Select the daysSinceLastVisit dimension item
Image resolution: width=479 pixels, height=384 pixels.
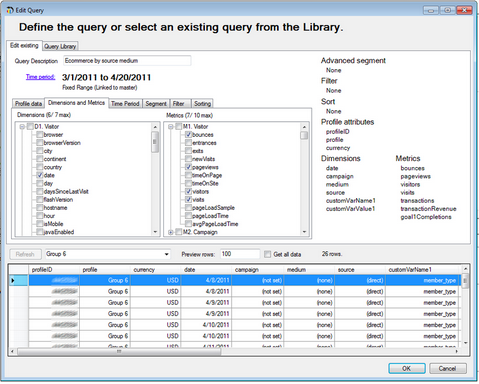click(x=66, y=192)
